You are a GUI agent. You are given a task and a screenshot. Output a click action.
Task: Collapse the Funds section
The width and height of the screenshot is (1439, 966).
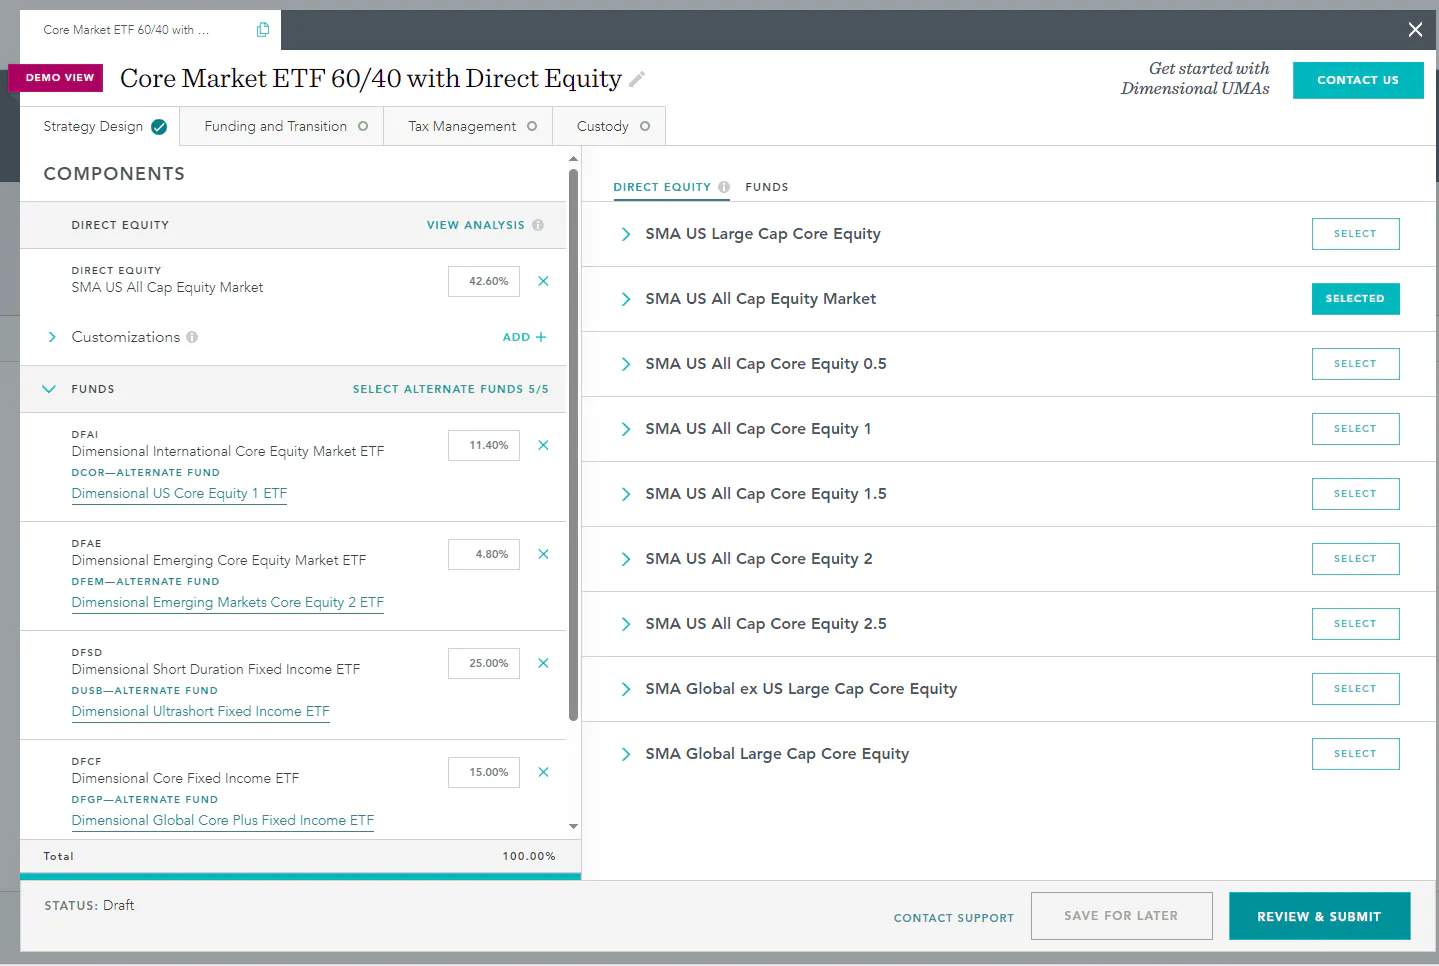[x=49, y=389]
